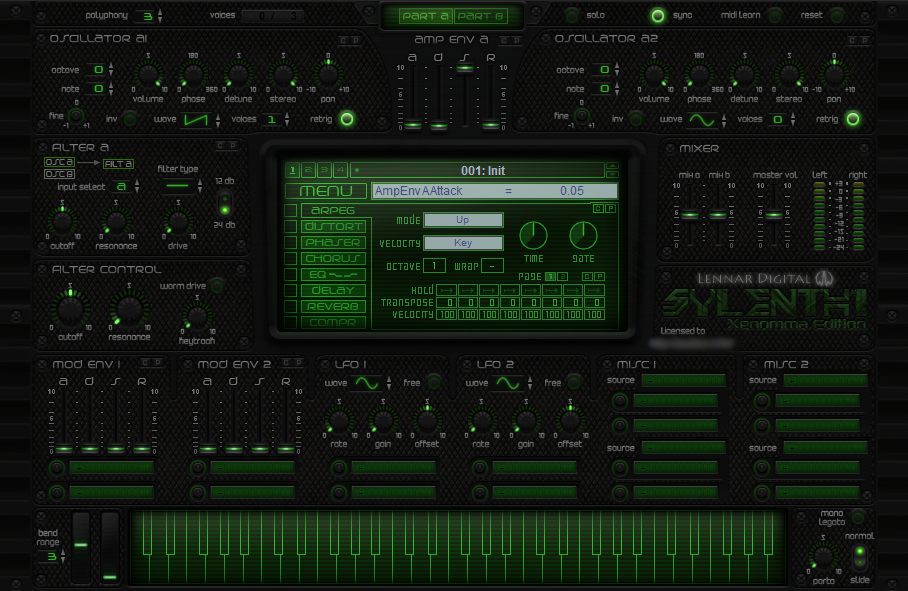Click the Filter A resonance knob

tap(116, 222)
